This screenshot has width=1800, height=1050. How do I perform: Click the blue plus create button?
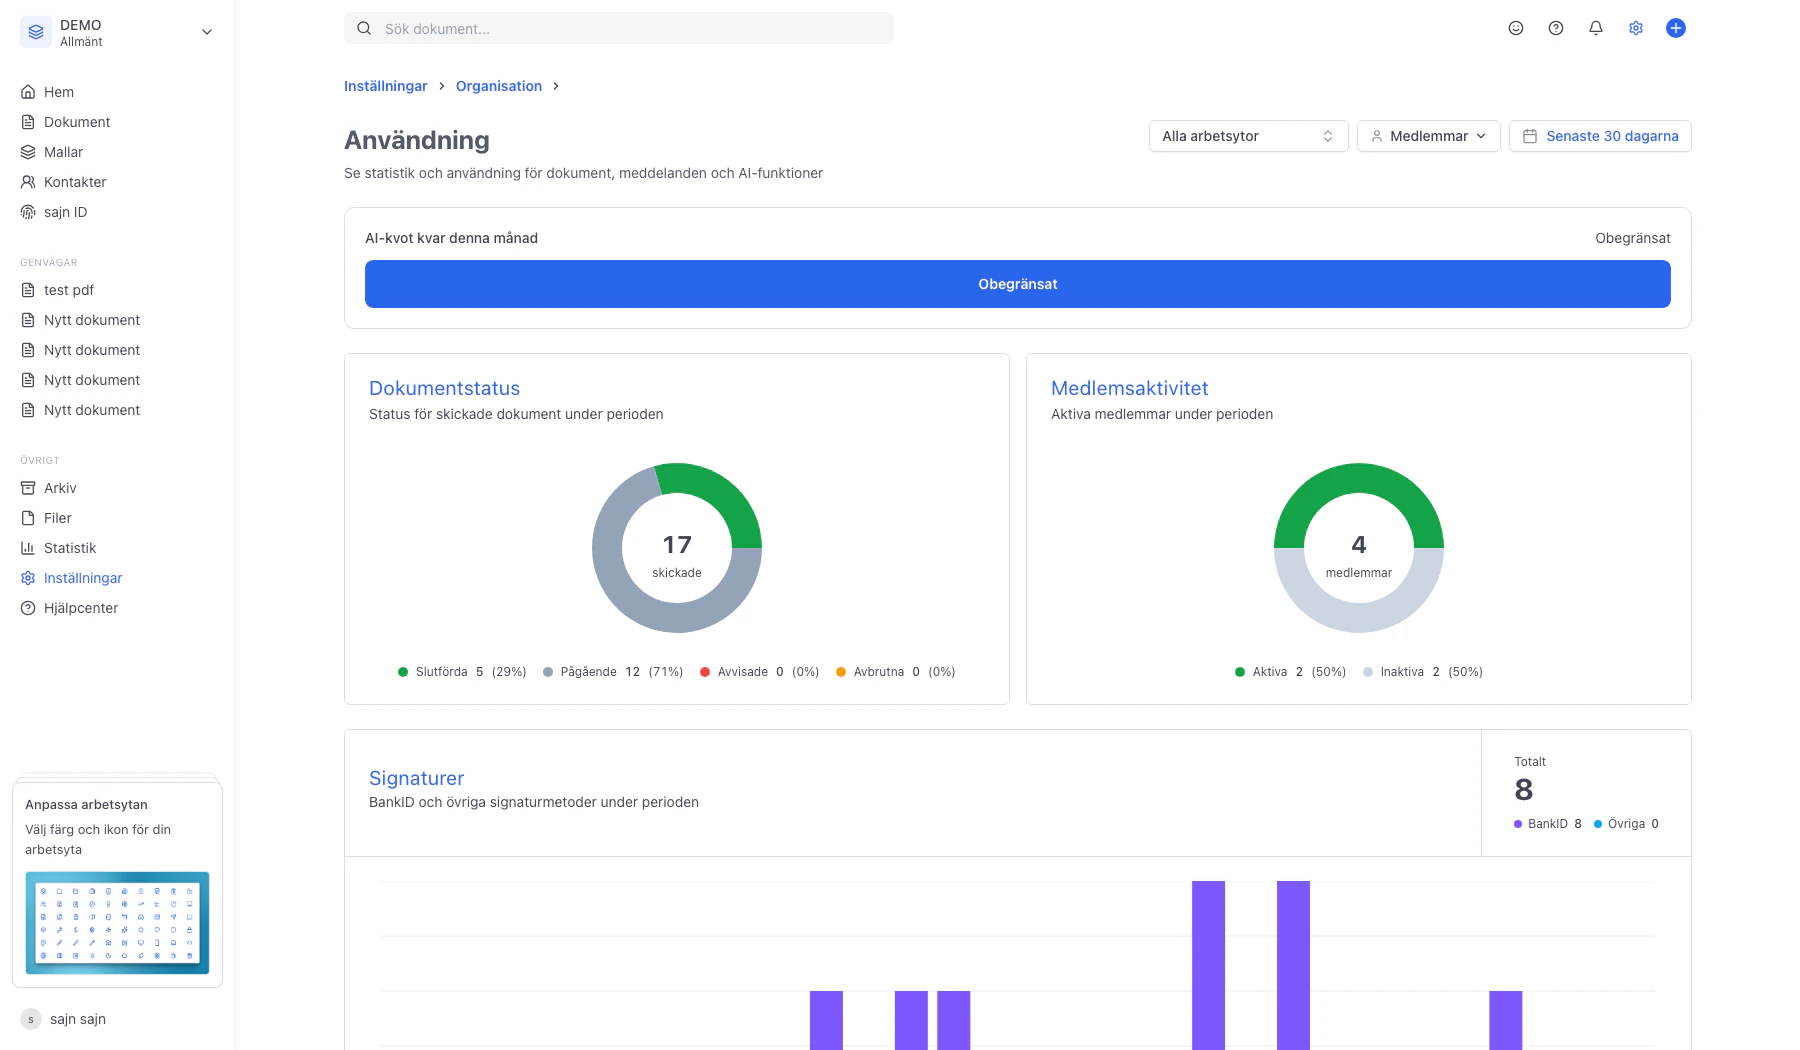click(x=1676, y=28)
